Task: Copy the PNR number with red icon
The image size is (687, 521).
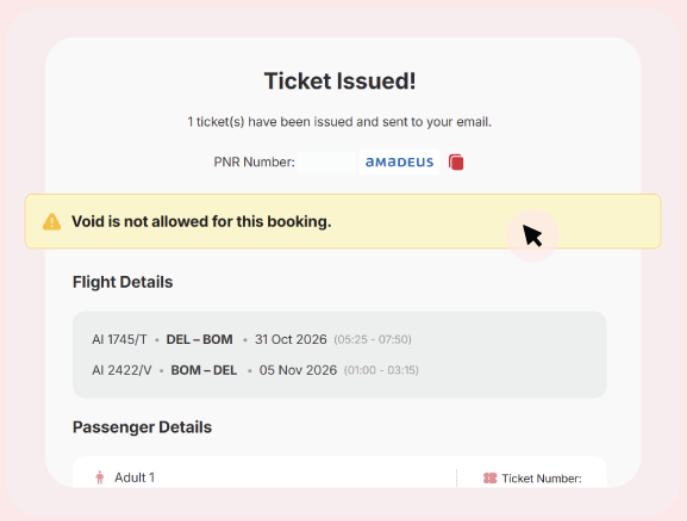Action: click(x=456, y=162)
